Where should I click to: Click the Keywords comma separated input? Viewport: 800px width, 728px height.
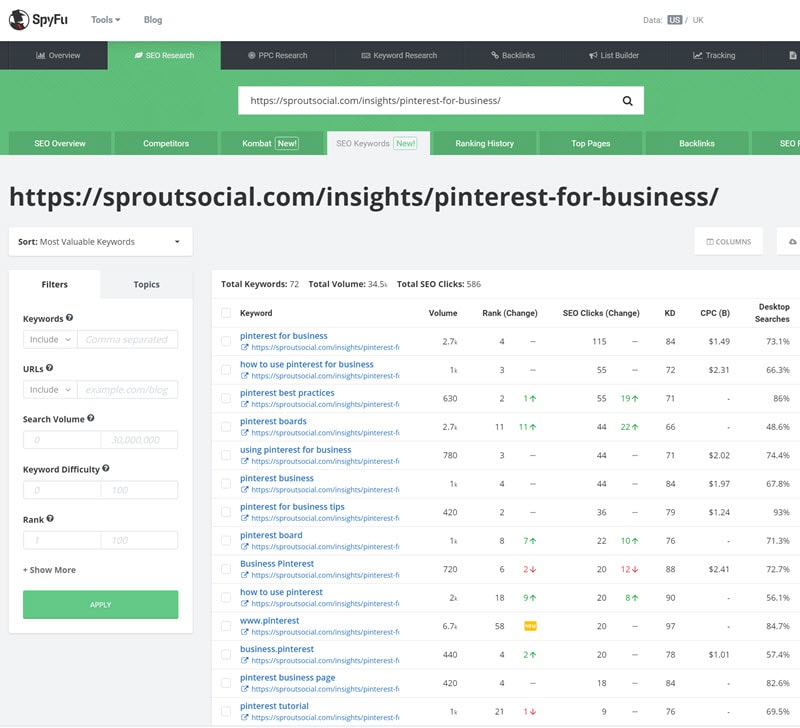(x=128, y=340)
